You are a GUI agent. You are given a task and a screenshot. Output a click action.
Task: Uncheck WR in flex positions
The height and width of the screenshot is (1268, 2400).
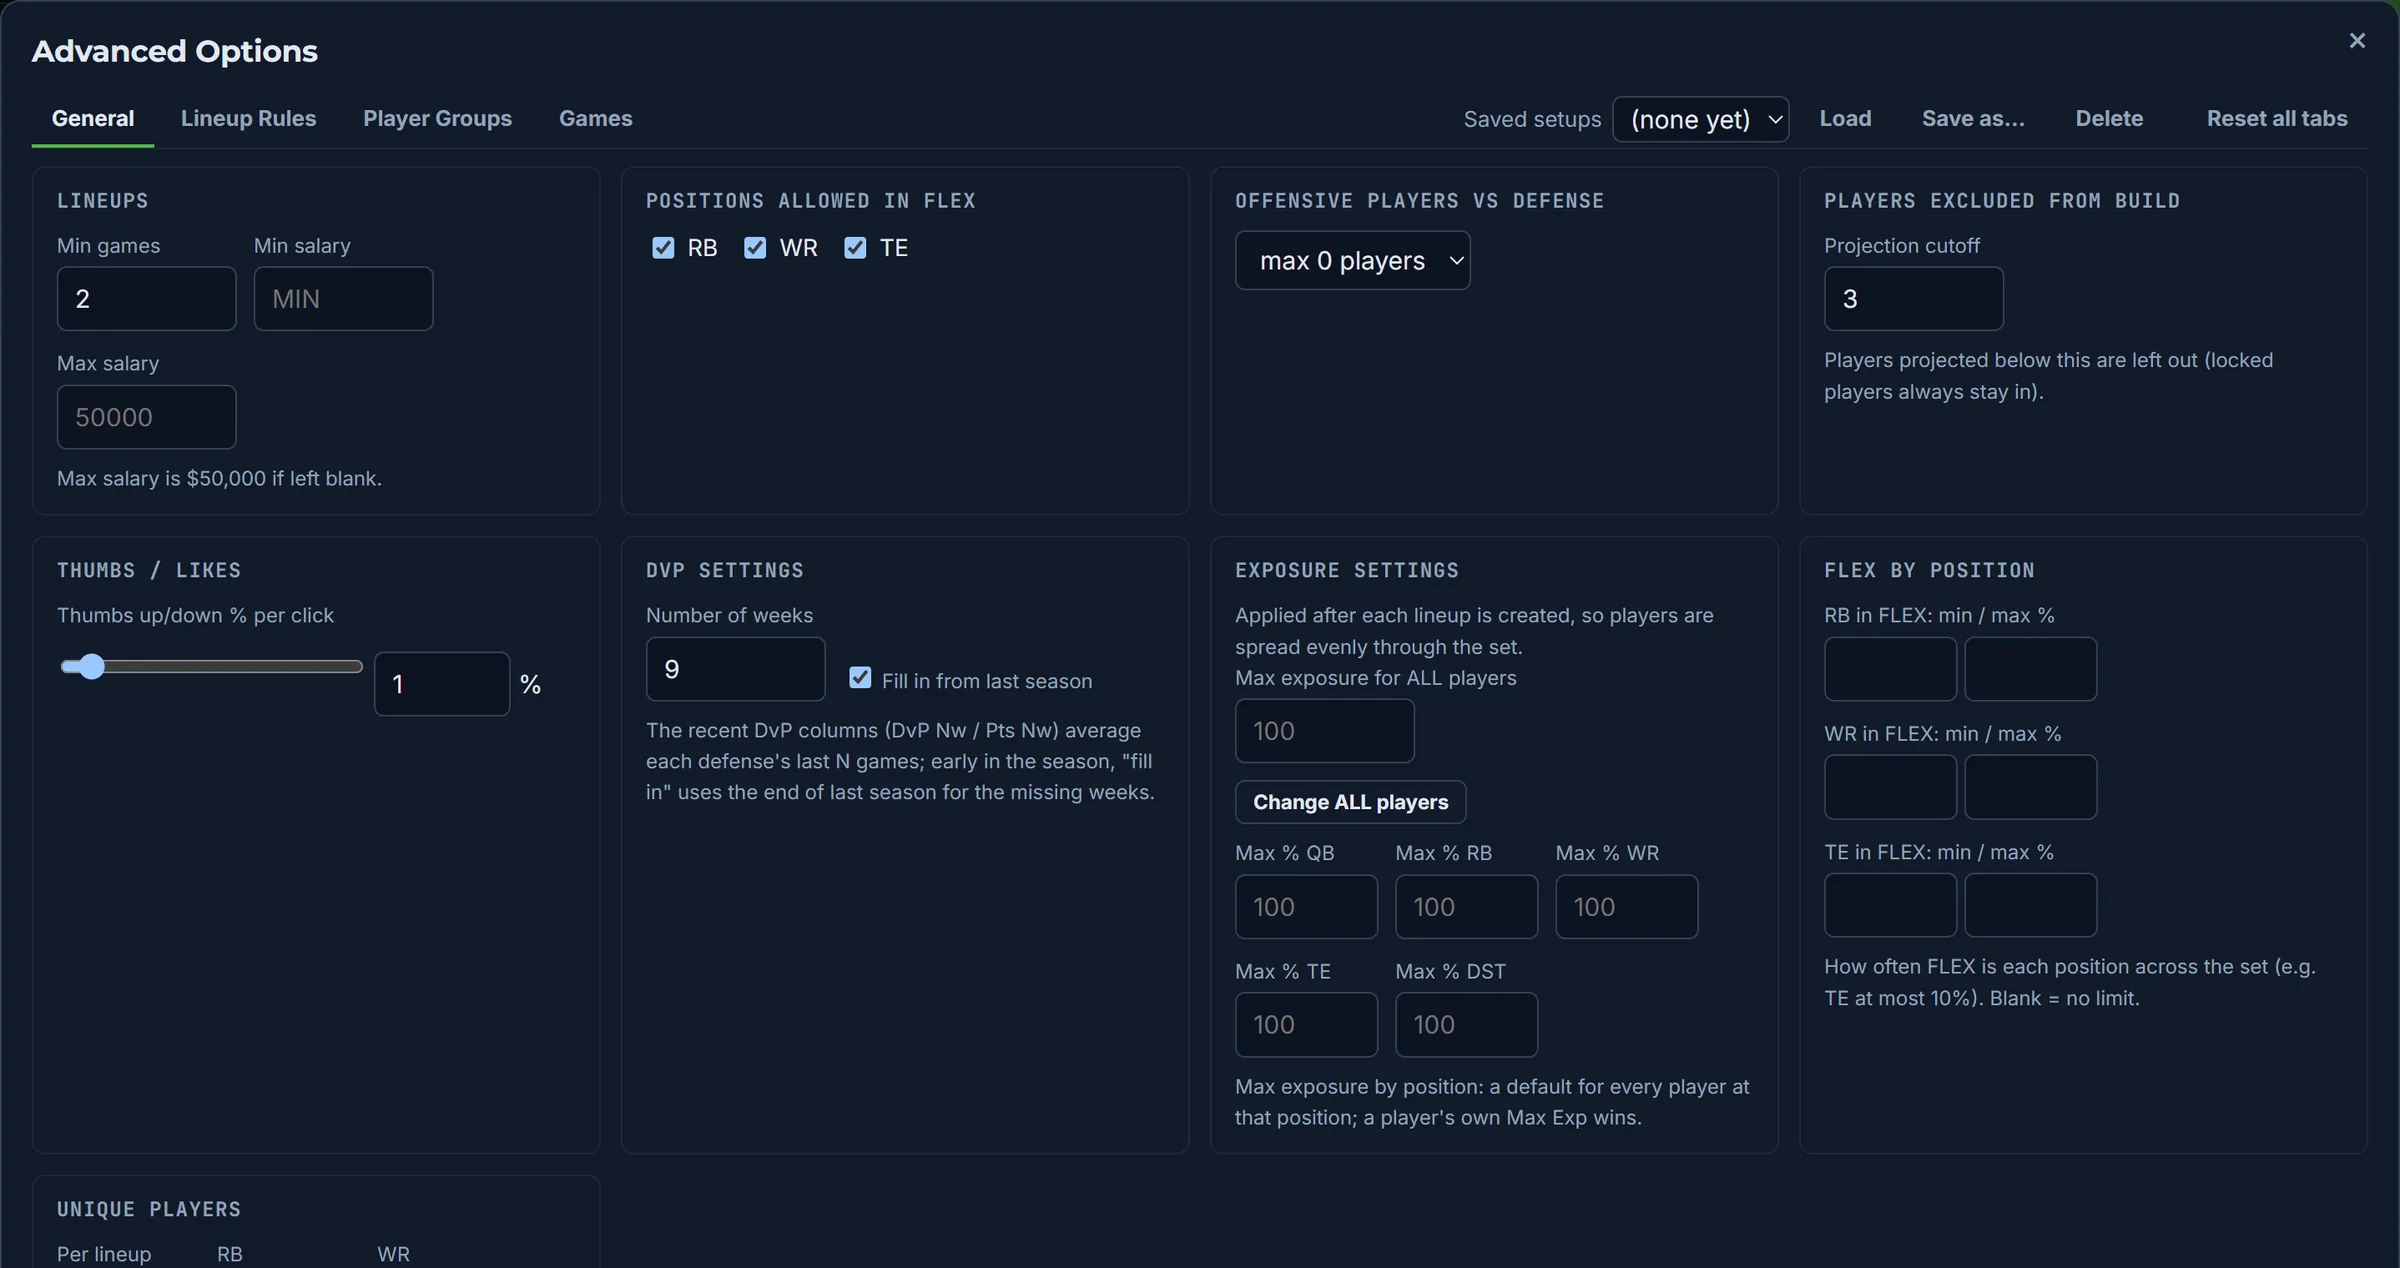(755, 248)
